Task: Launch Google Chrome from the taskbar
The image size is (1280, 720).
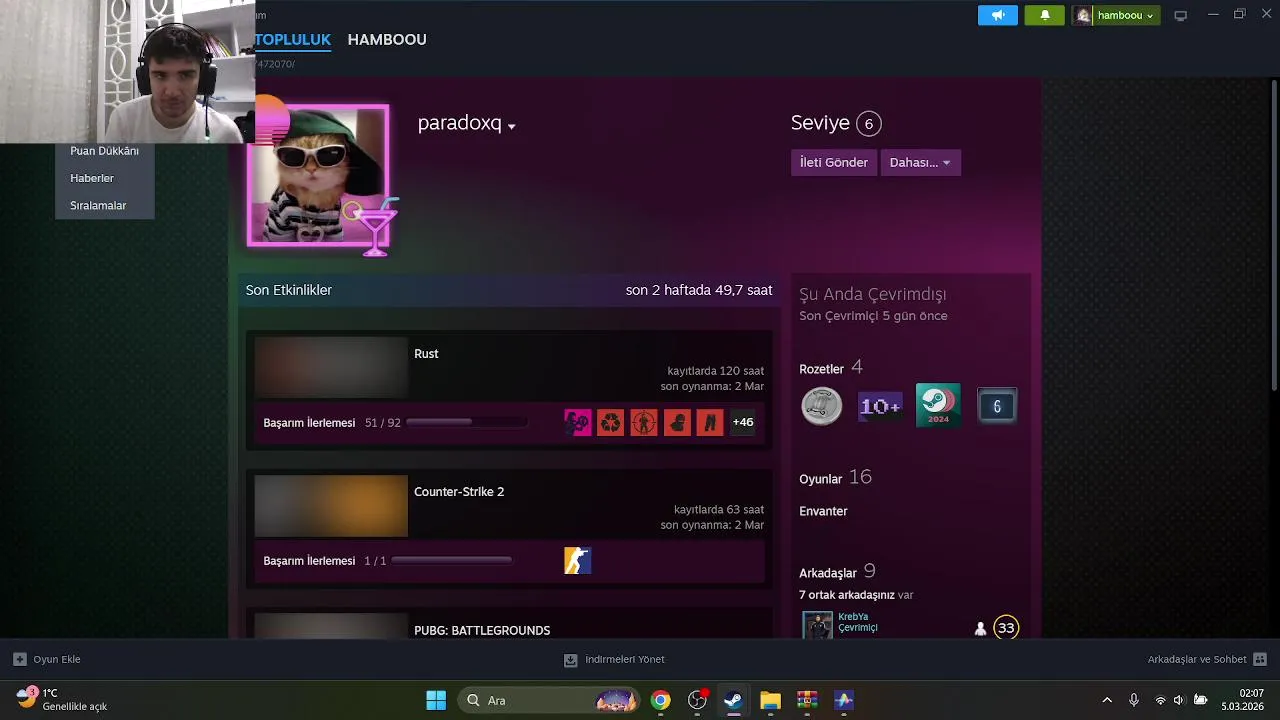Action: point(660,700)
